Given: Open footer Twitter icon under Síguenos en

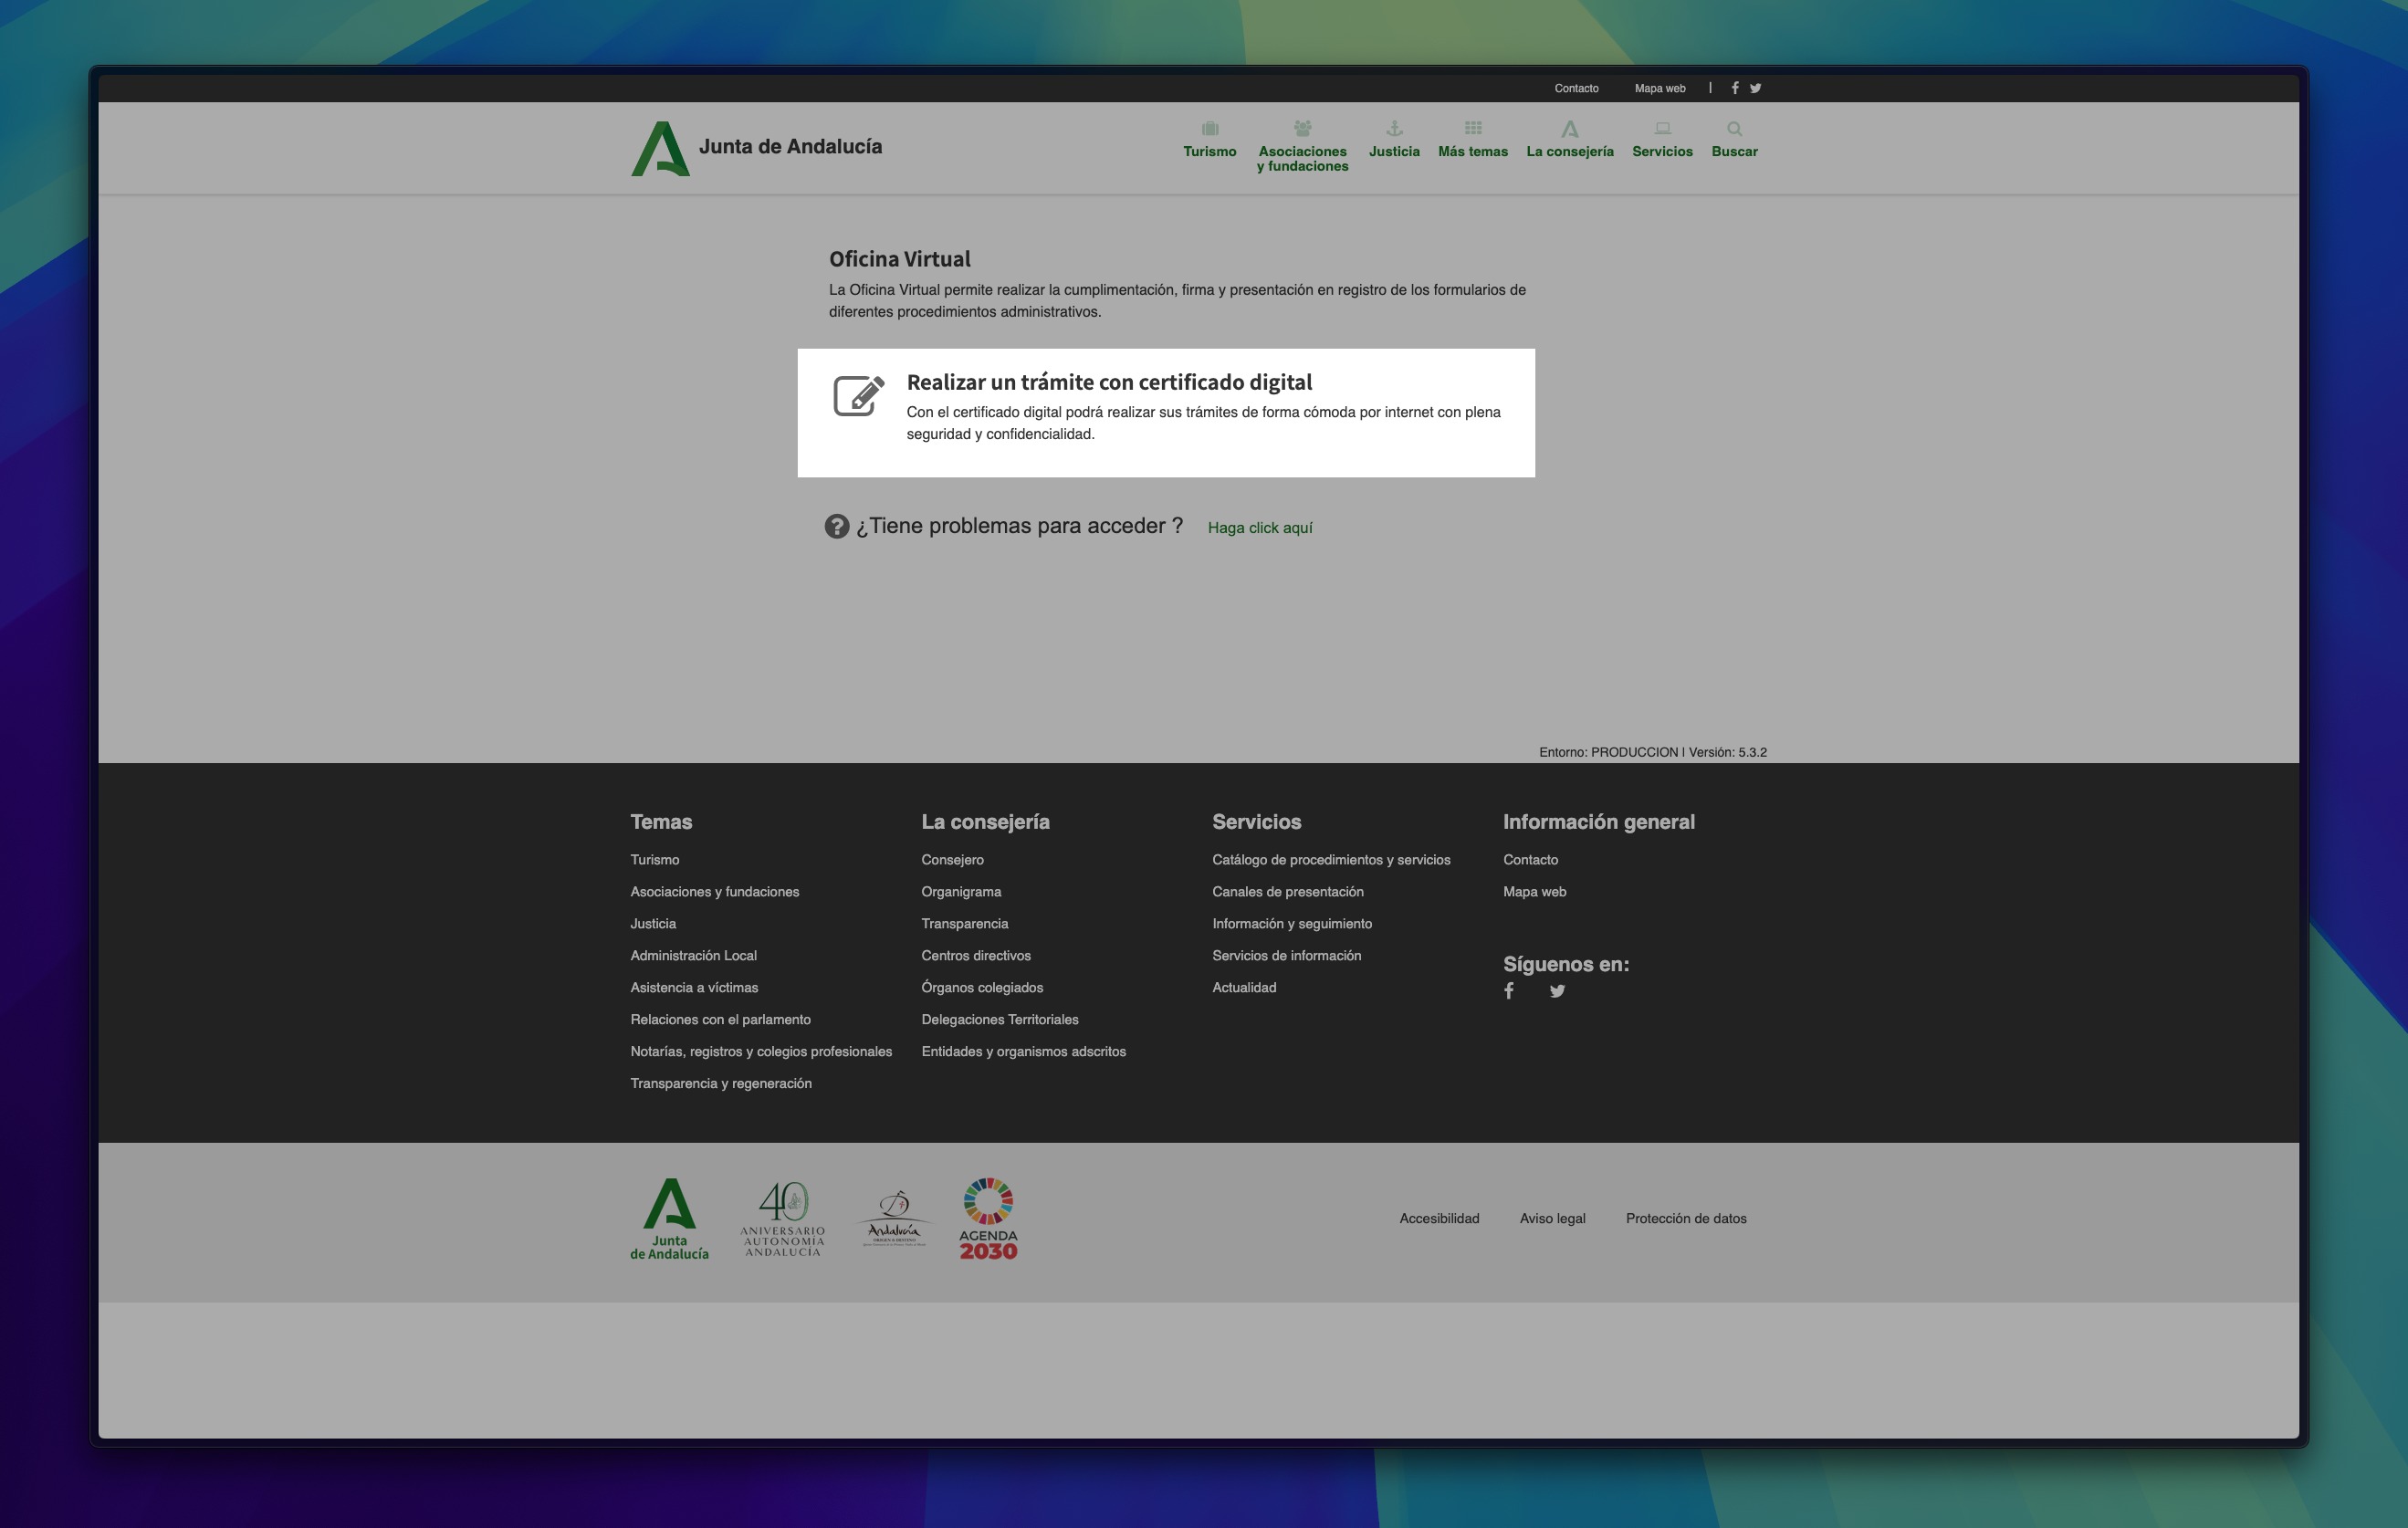Looking at the screenshot, I should [1557, 991].
